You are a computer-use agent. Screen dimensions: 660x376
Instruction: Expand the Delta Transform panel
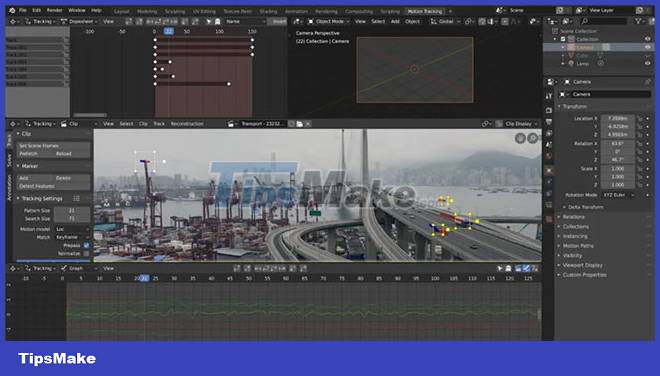[585, 207]
